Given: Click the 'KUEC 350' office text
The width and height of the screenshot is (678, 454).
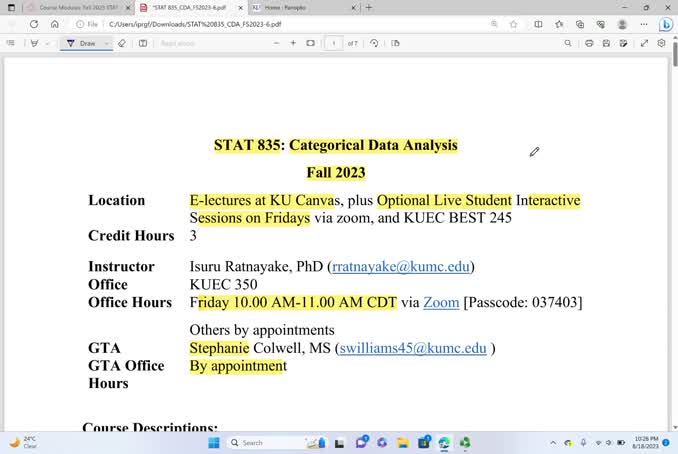Looking at the screenshot, I should 223,285.
